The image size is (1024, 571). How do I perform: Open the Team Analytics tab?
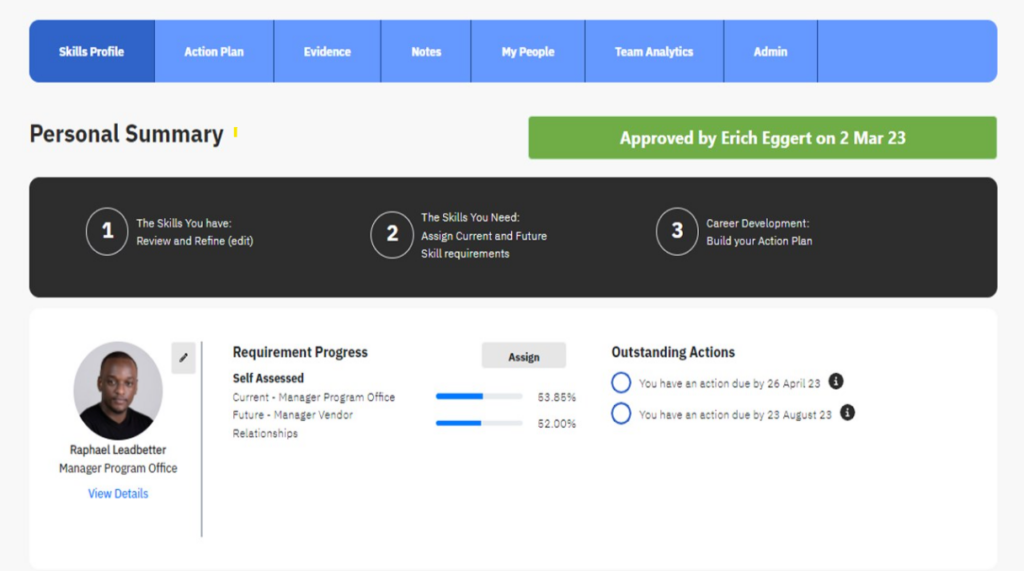point(654,51)
